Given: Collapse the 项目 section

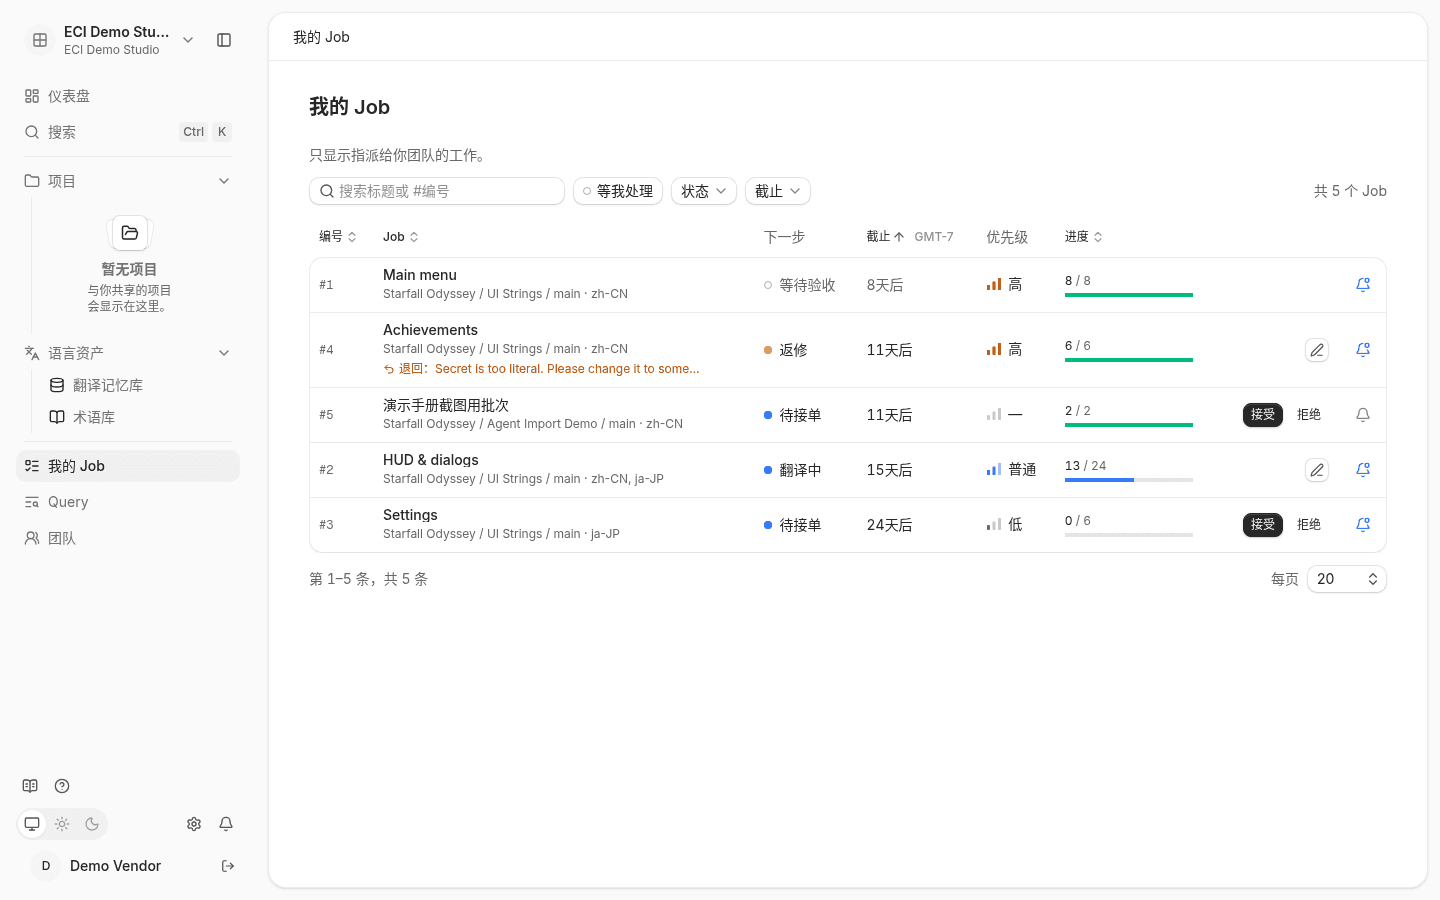Looking at the screenshot, I should (224, 181).
